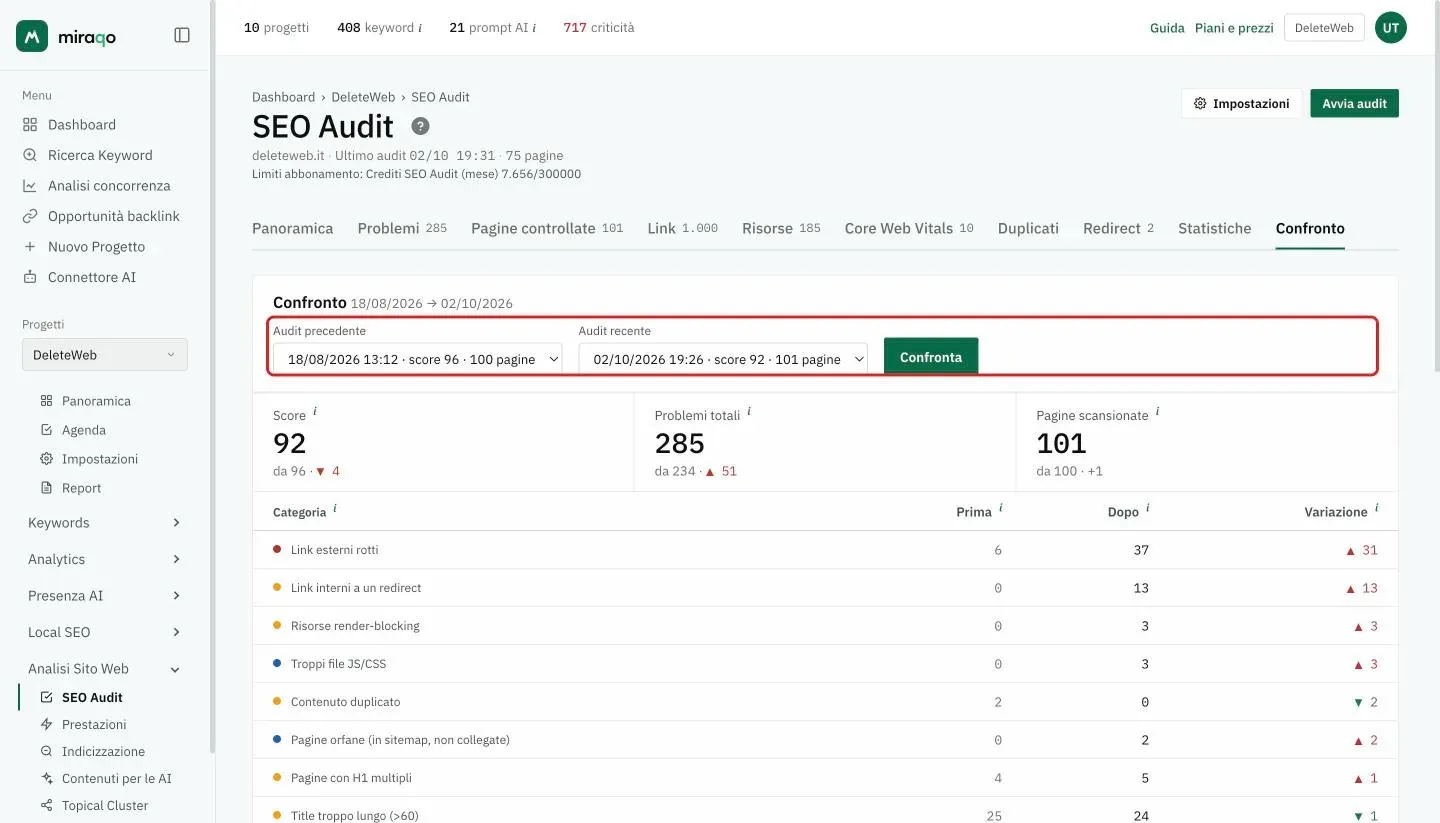Open the Audit precedente dropdown
This screenshot has height=823, width=1440.
pos(418,359)
